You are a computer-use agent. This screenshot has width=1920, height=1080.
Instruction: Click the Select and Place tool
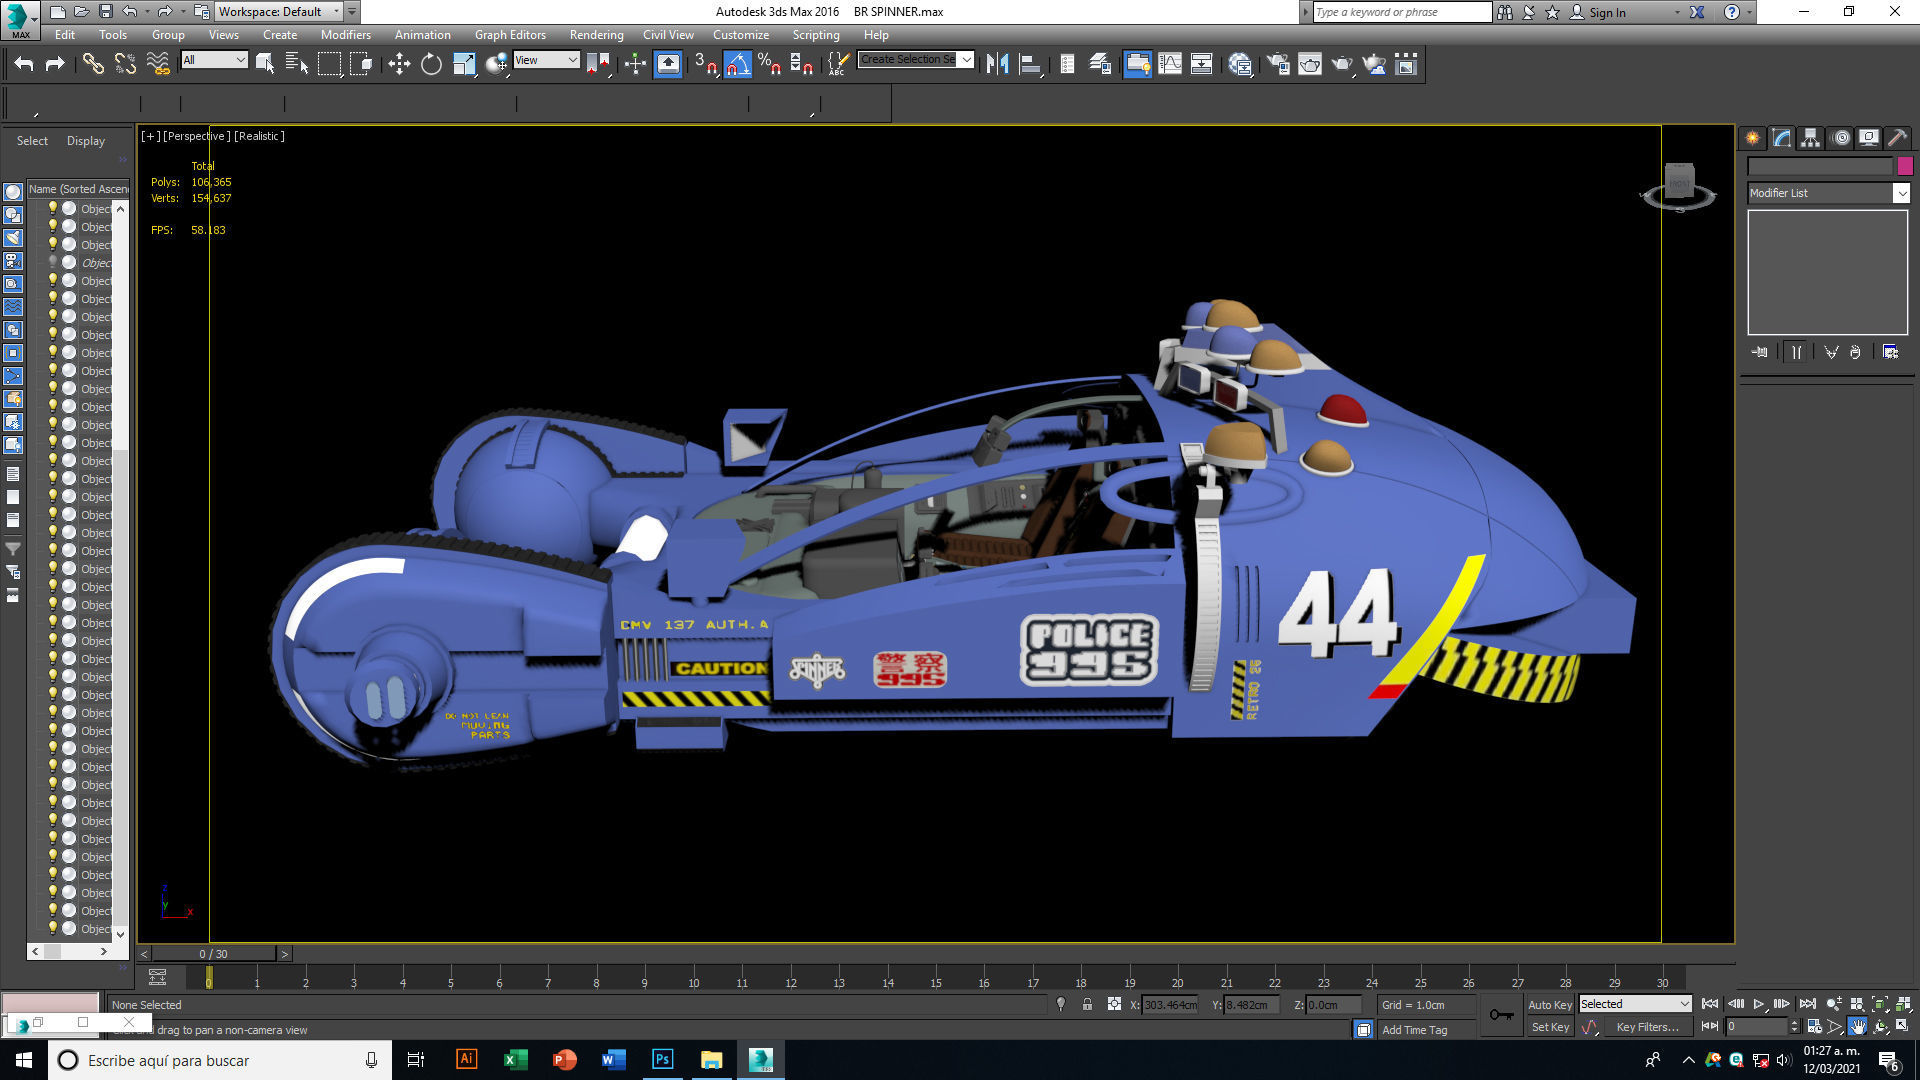[x=496, y=64]
